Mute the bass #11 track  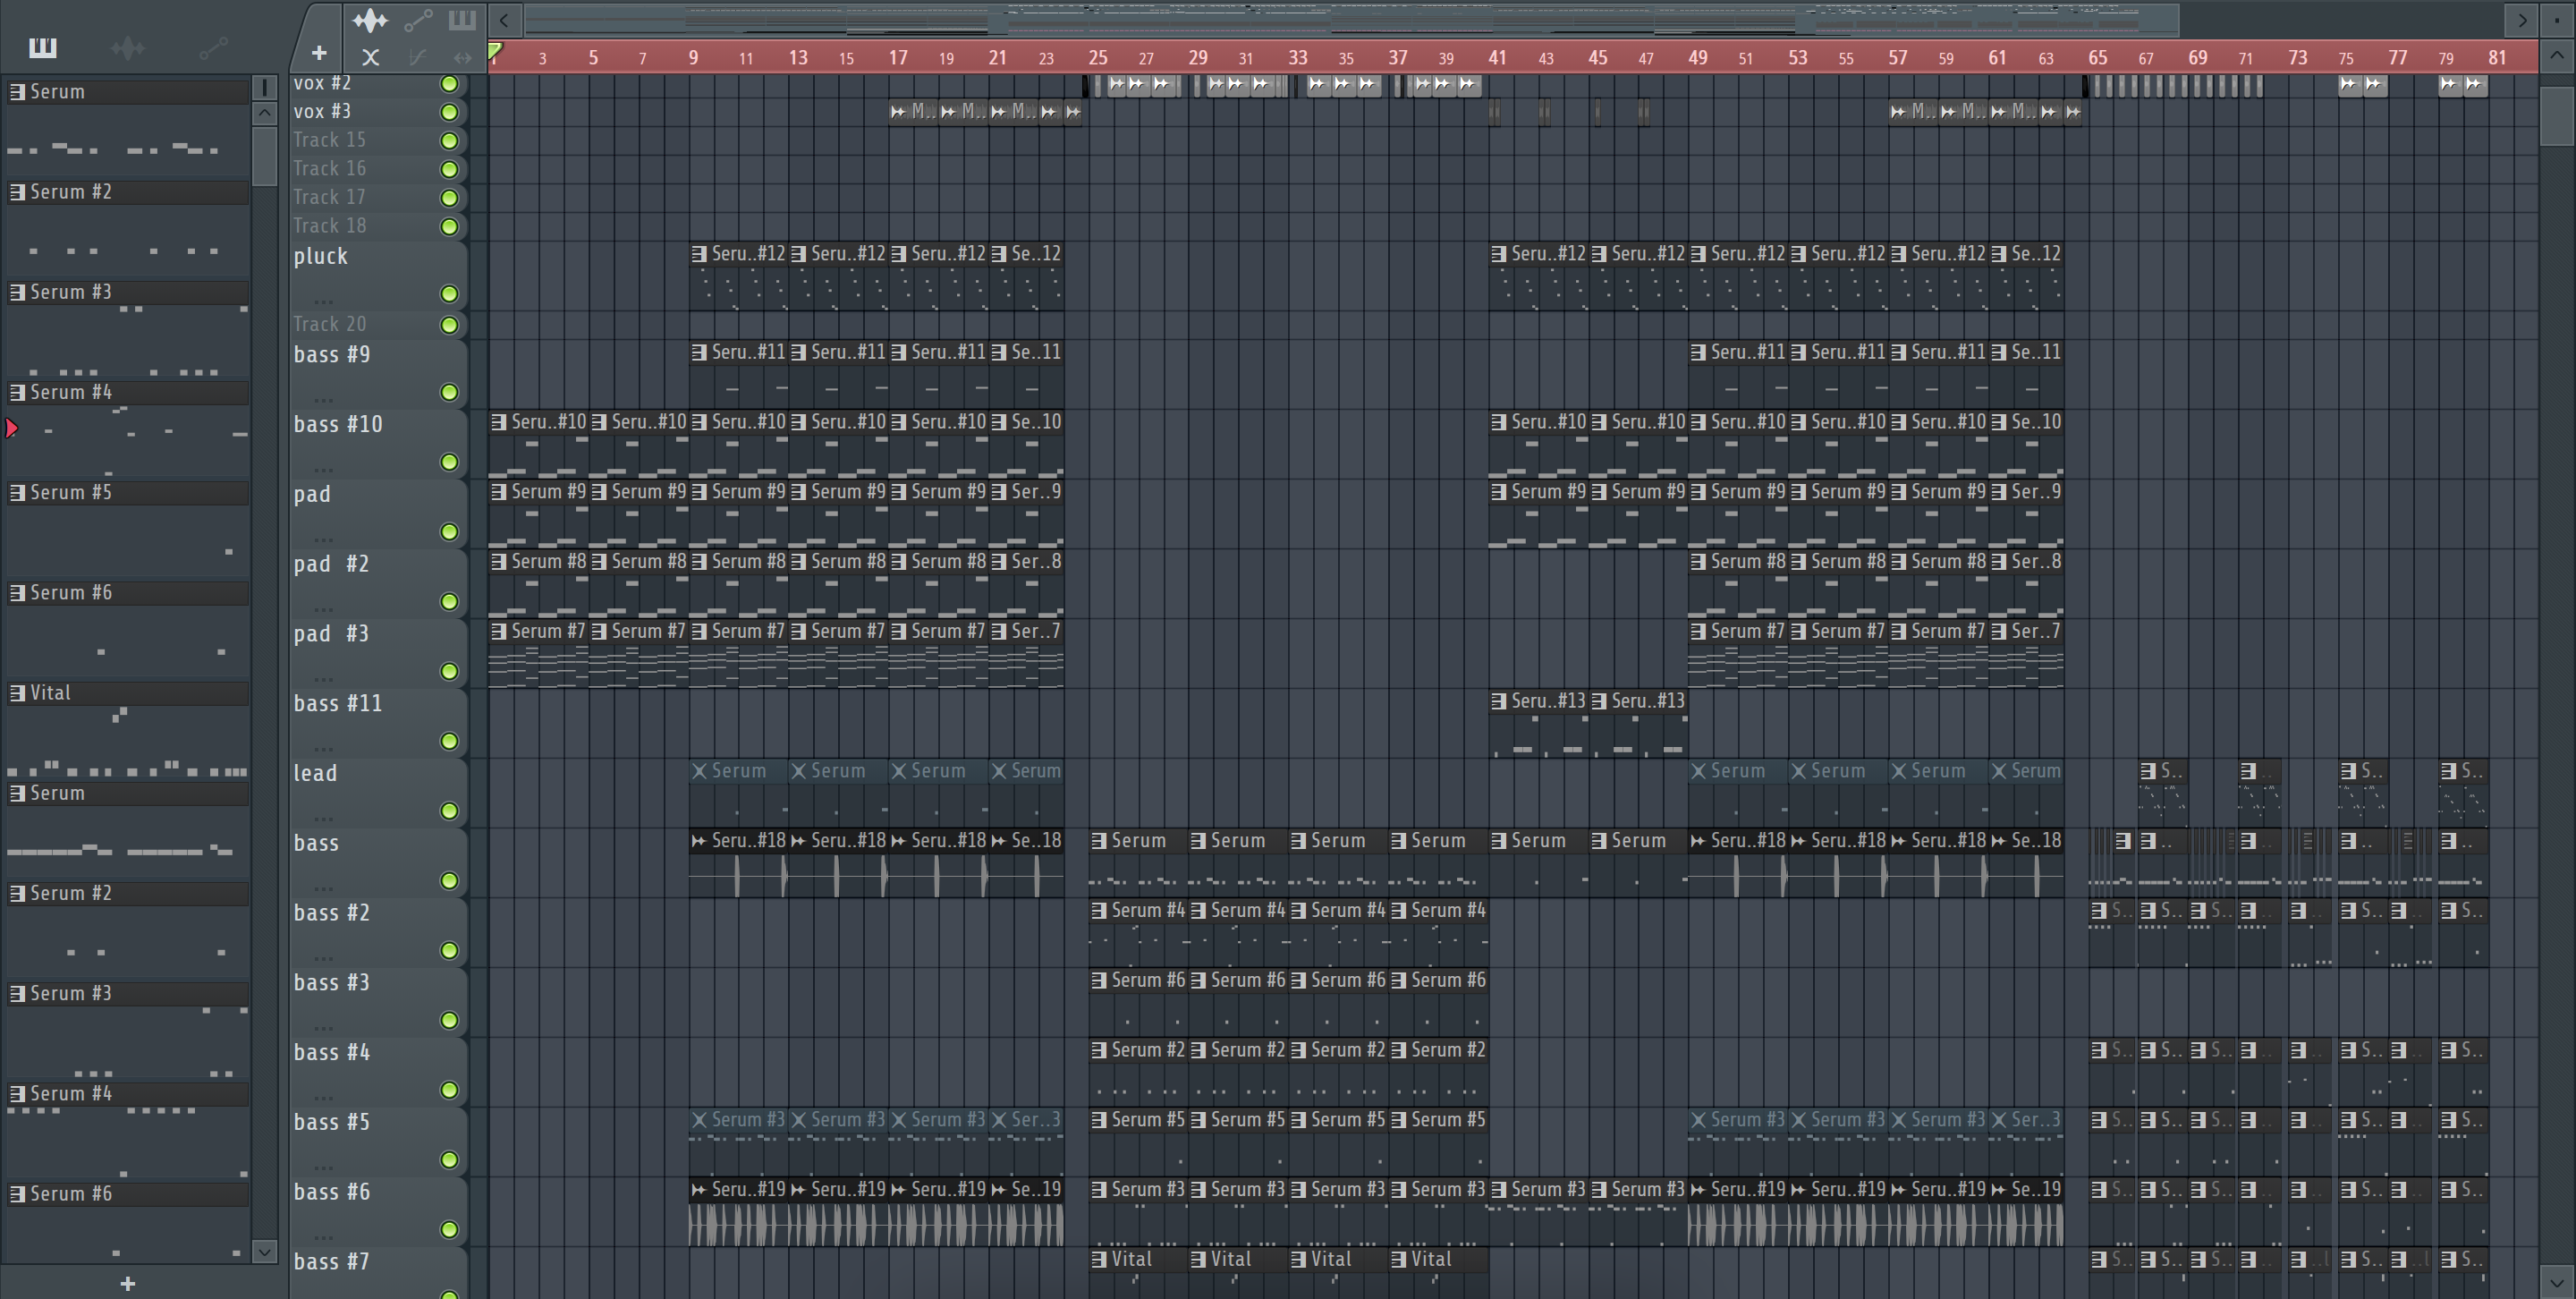(450, 741)
